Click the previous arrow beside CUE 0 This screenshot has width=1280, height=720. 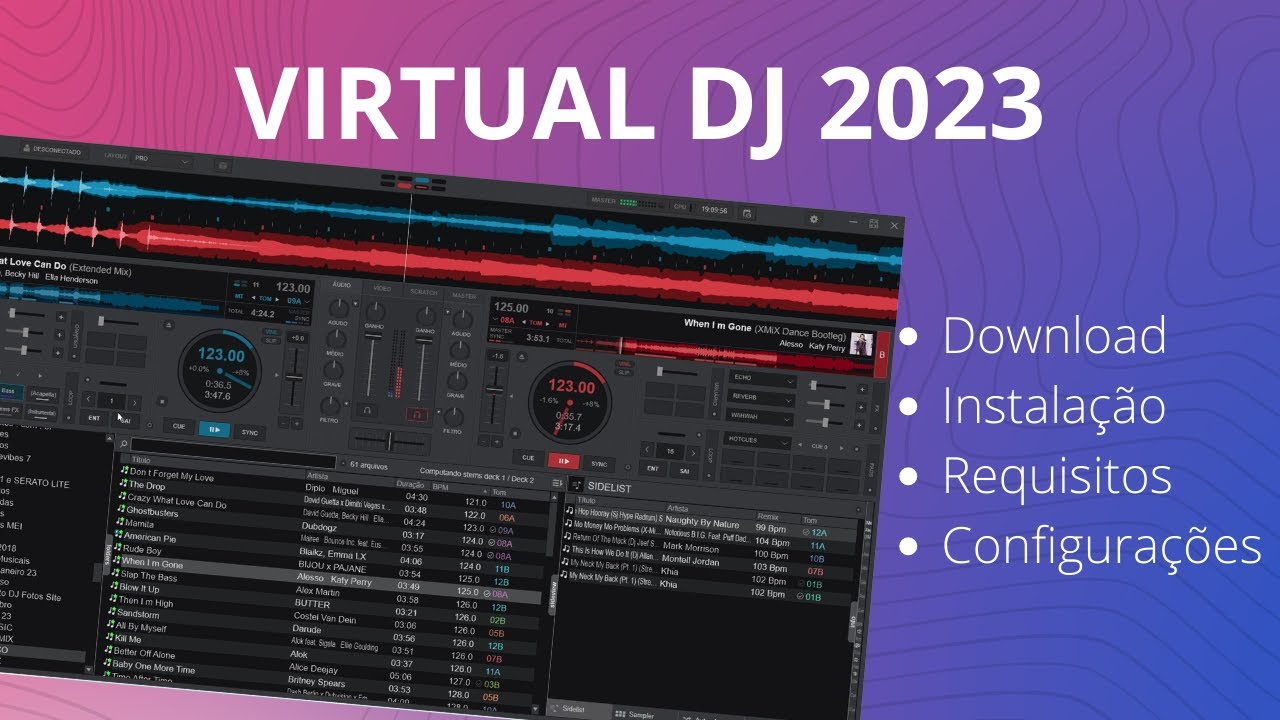tap(800, 445)
